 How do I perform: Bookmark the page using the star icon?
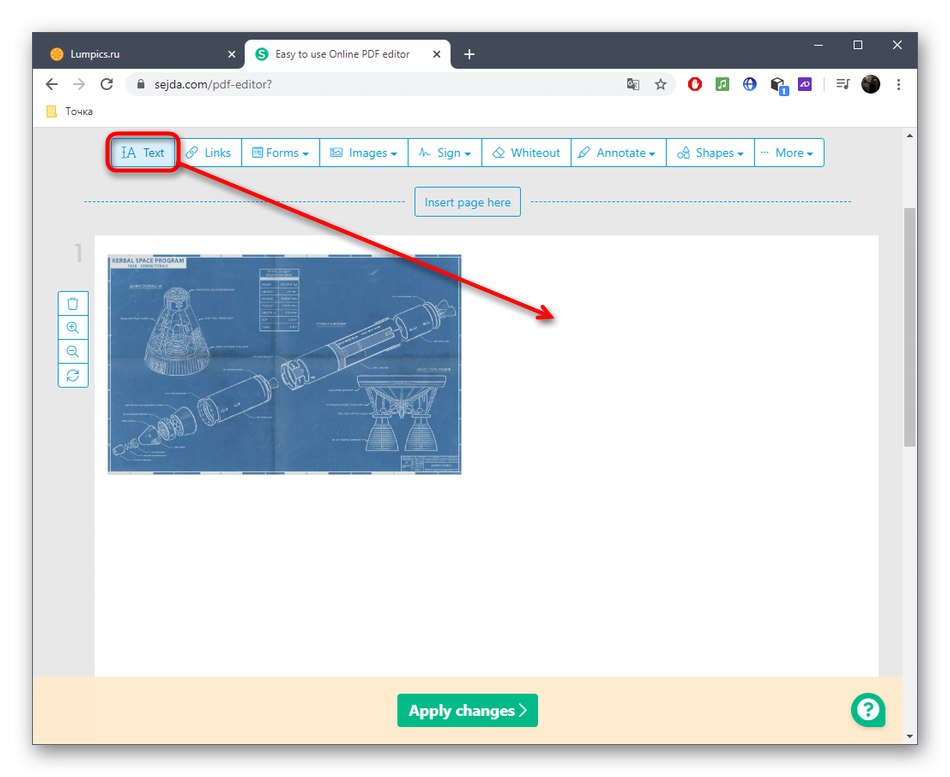click(x=661, y=84)
